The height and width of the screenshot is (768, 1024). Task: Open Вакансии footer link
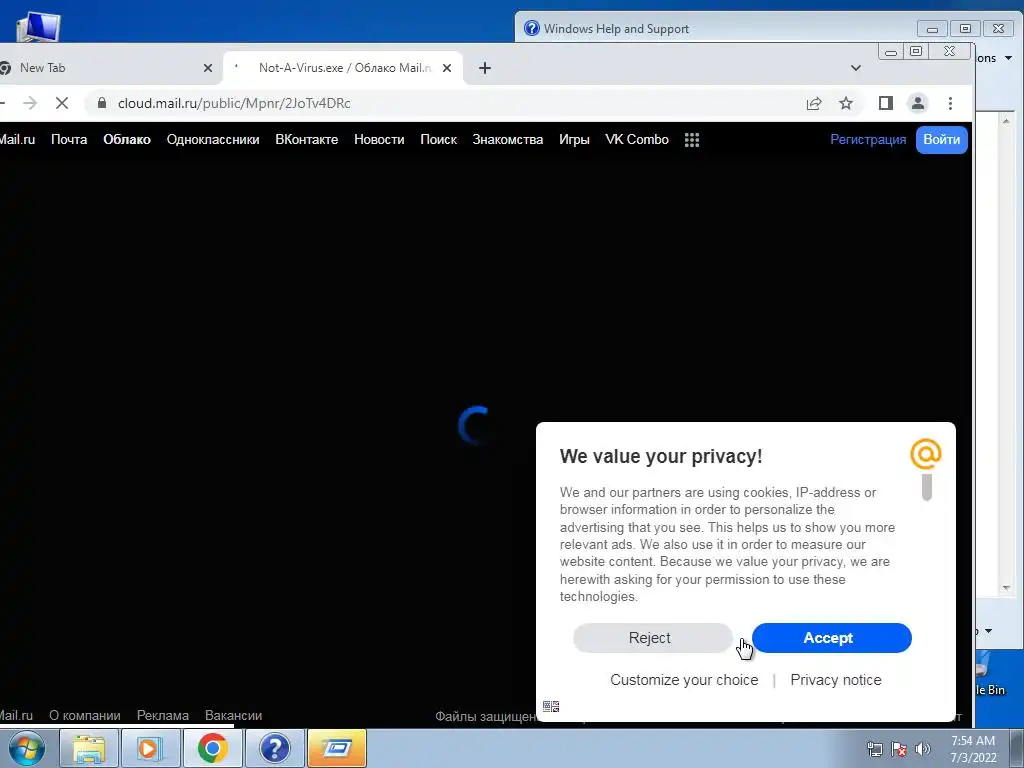(234, 716)
